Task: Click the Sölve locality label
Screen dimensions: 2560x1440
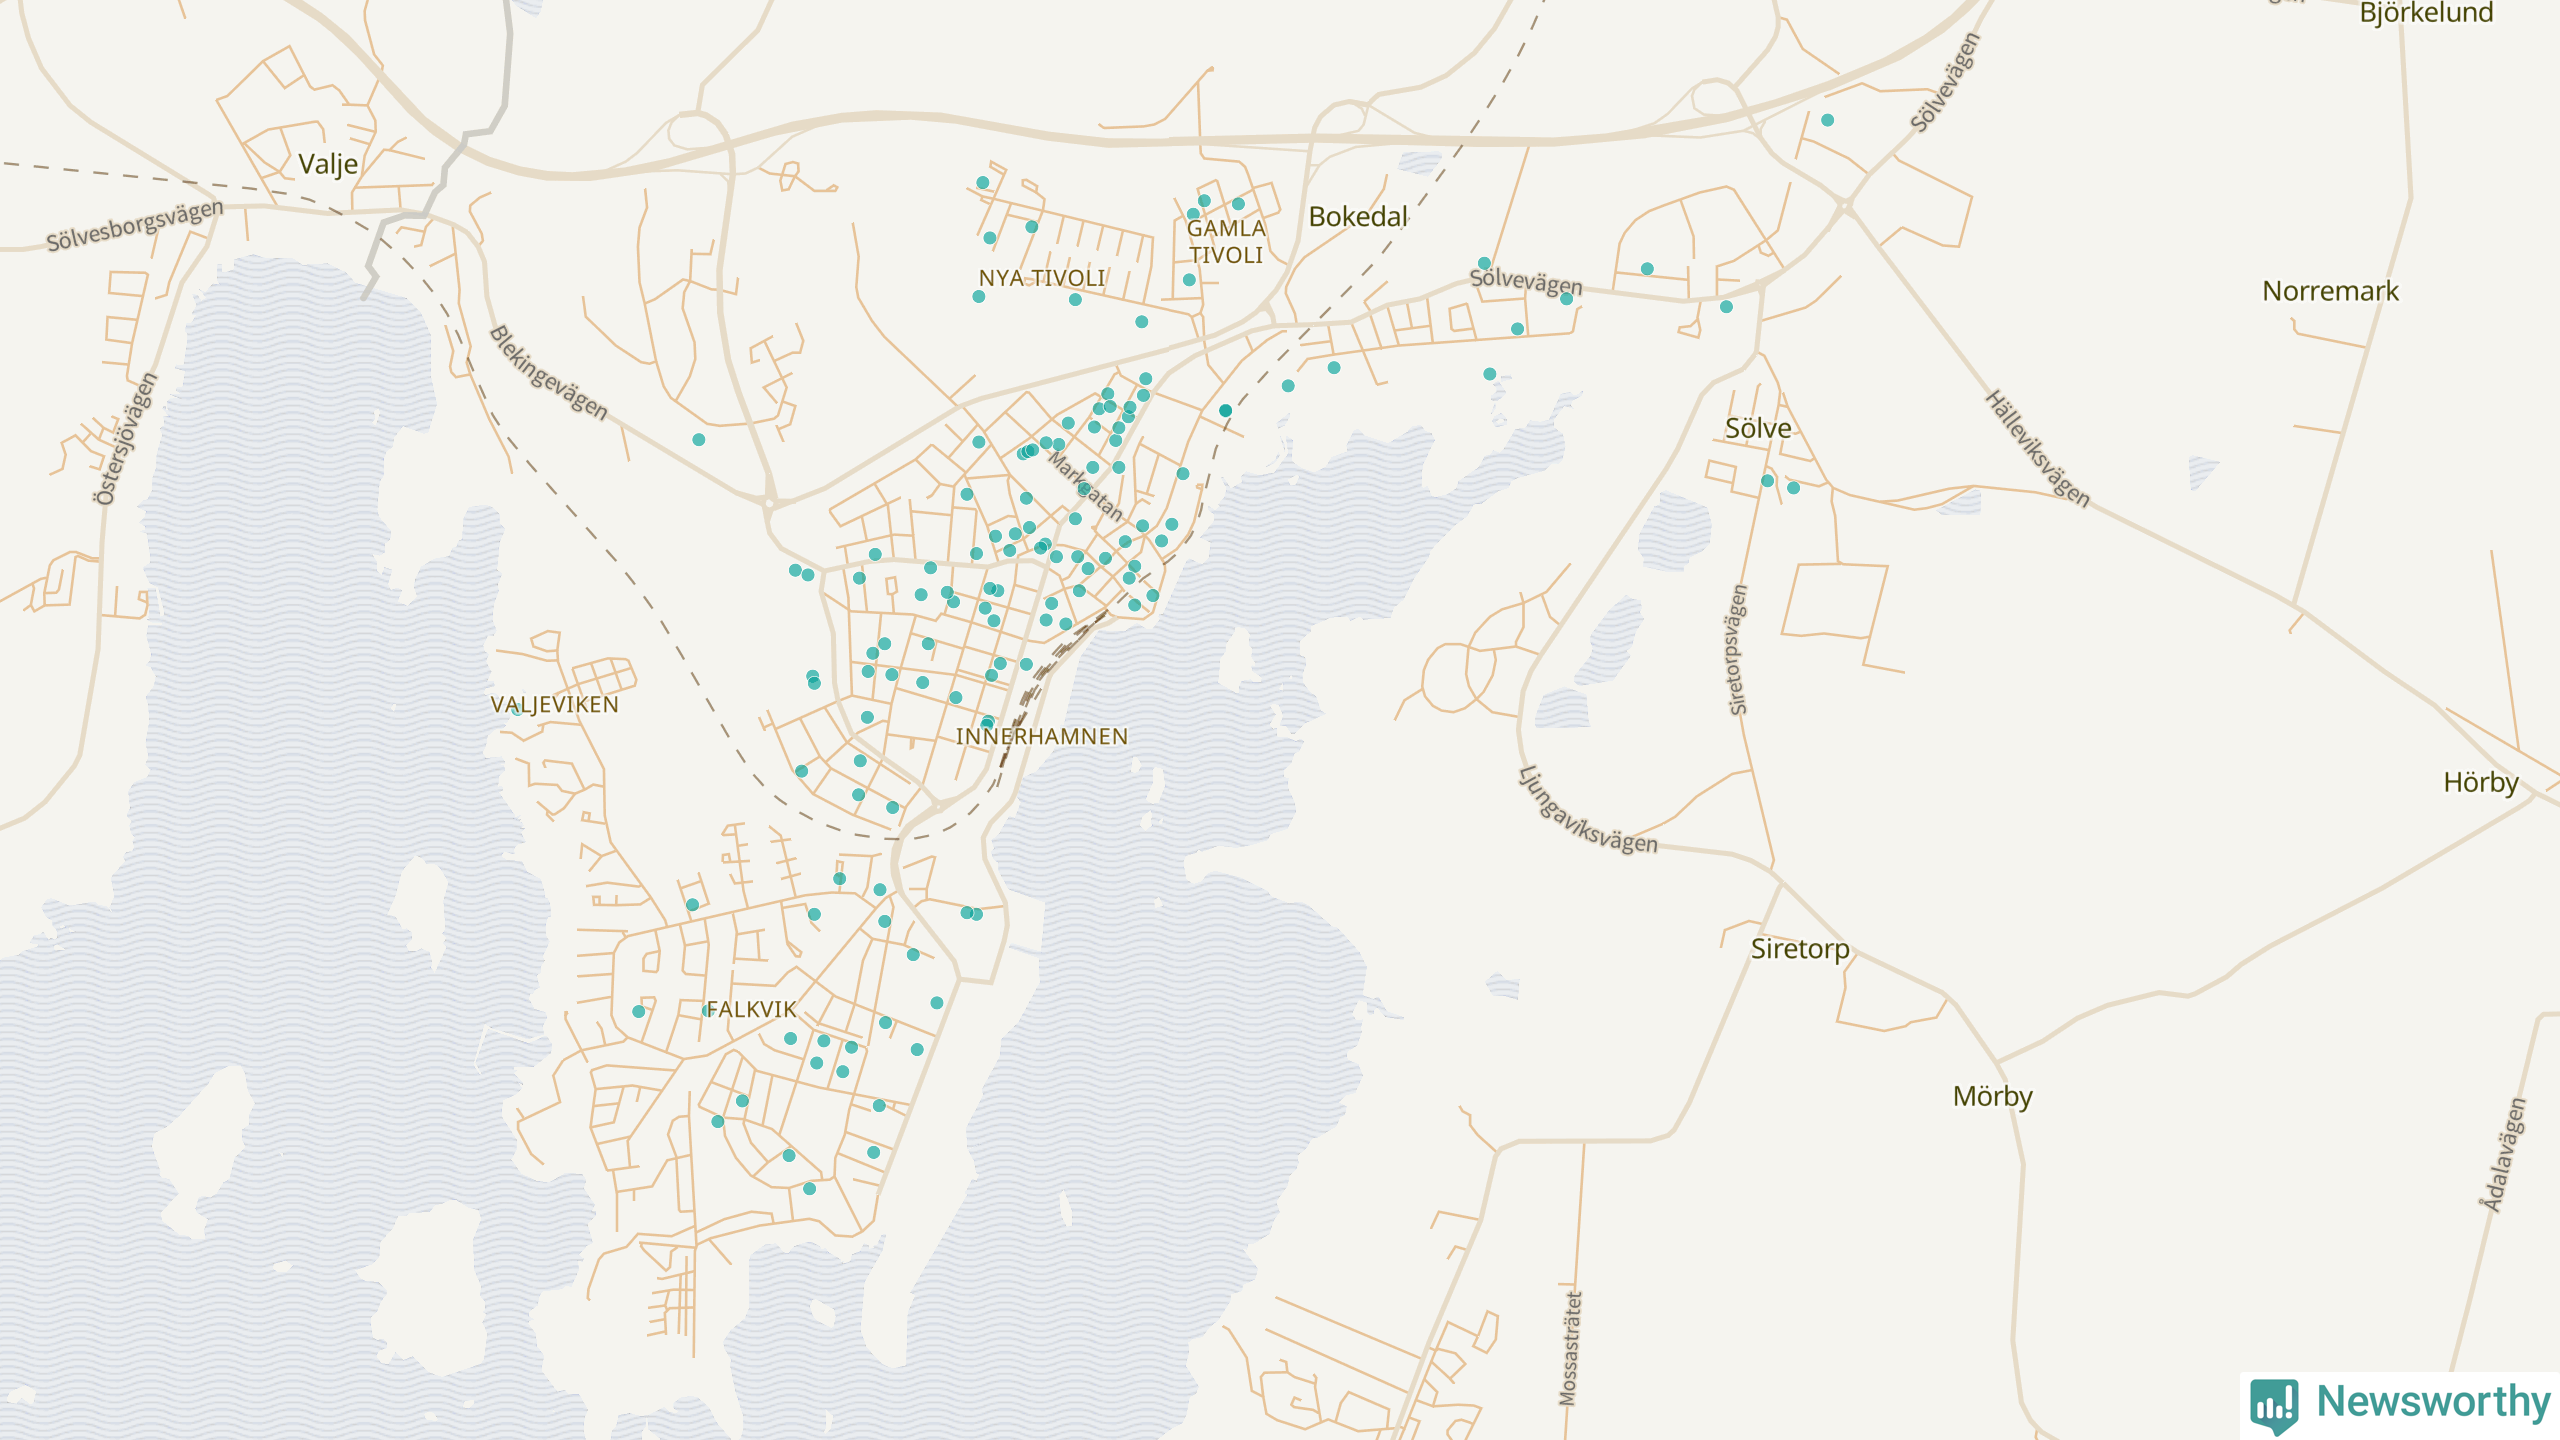Action: coord(1757,429)
